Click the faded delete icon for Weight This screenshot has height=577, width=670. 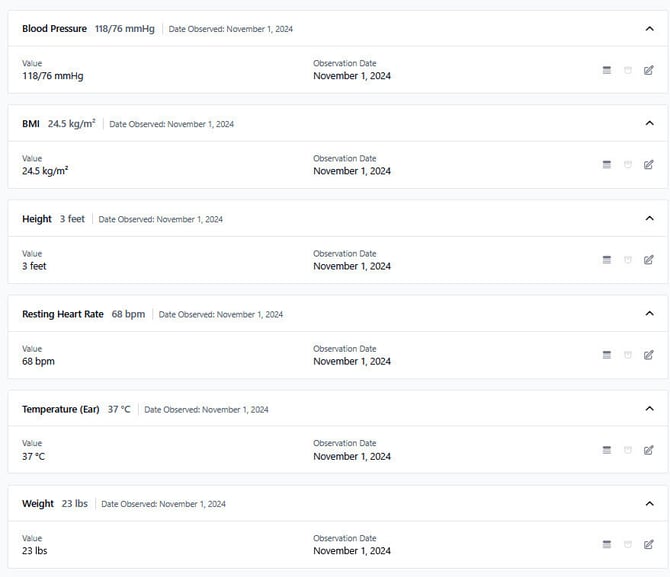[628, 545]
